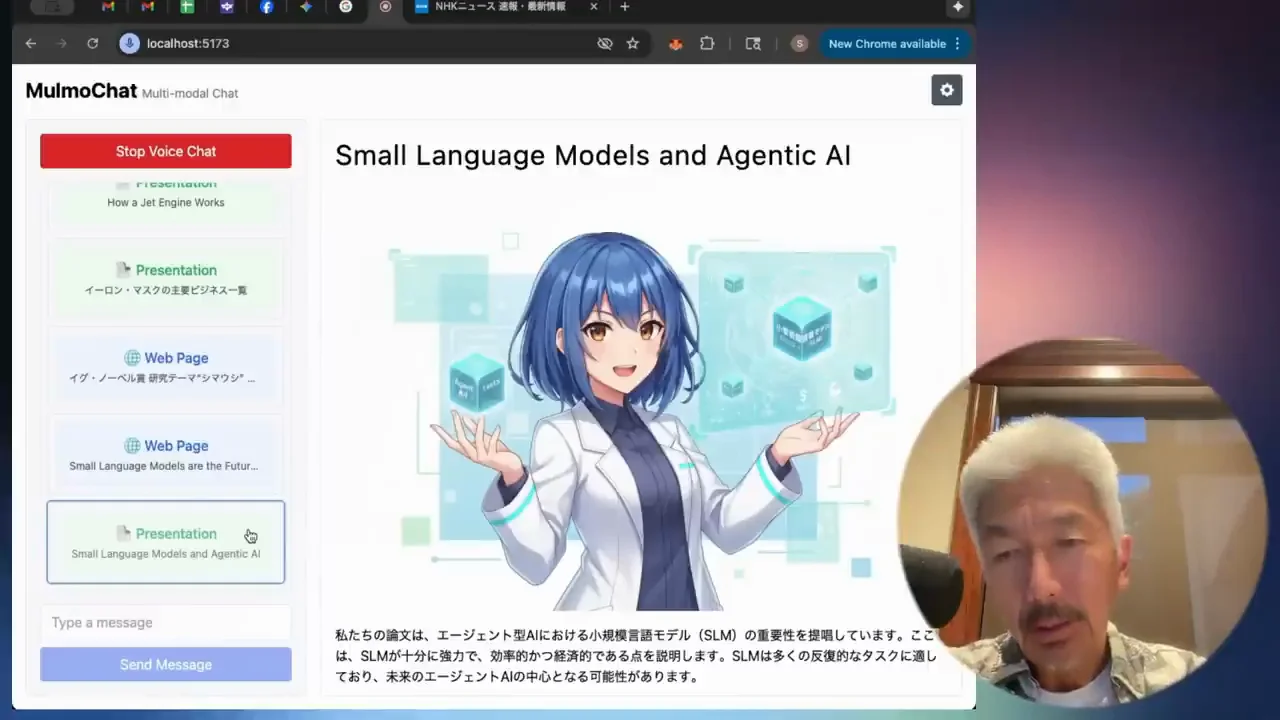
Task: Switch to the green spreadsheet tab
Action: click(187, 7)
